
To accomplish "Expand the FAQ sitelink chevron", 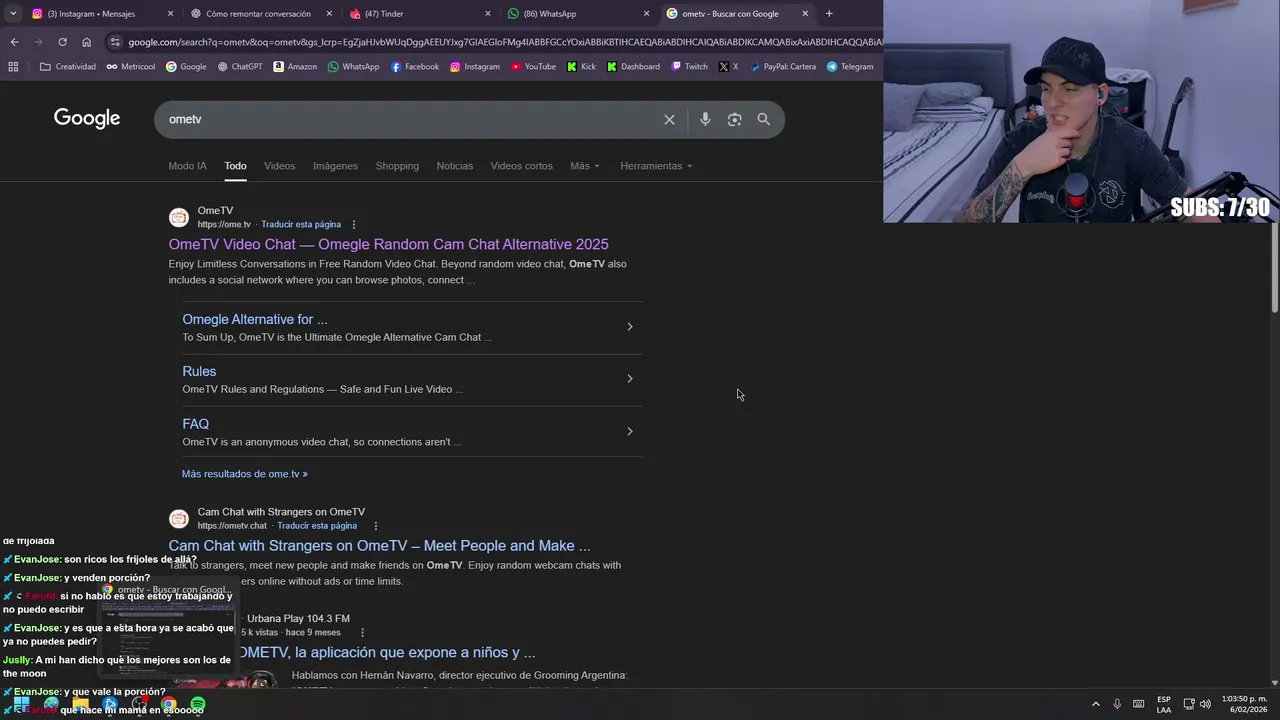I will [x=629, y=432].
